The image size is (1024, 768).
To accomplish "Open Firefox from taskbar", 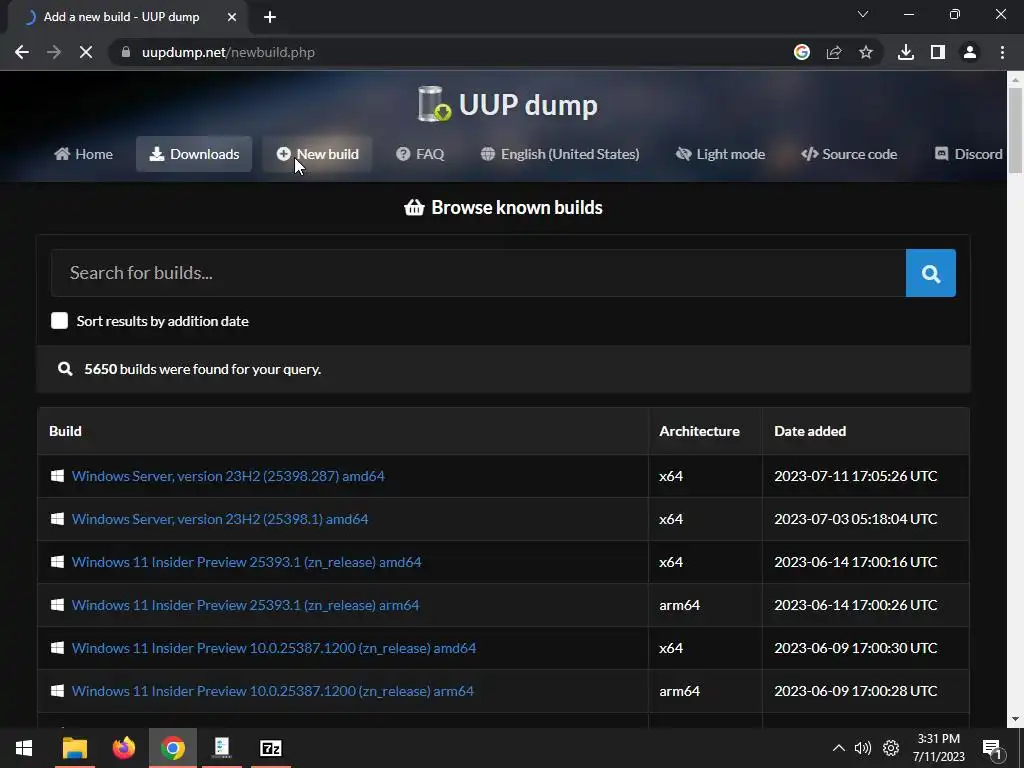I will point(123,748).
